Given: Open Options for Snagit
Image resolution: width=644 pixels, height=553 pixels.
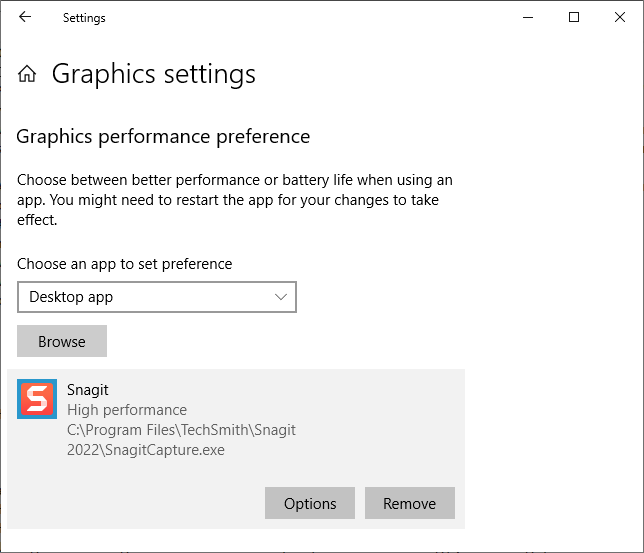Looking at the screenshot, I should click(309, 503).
